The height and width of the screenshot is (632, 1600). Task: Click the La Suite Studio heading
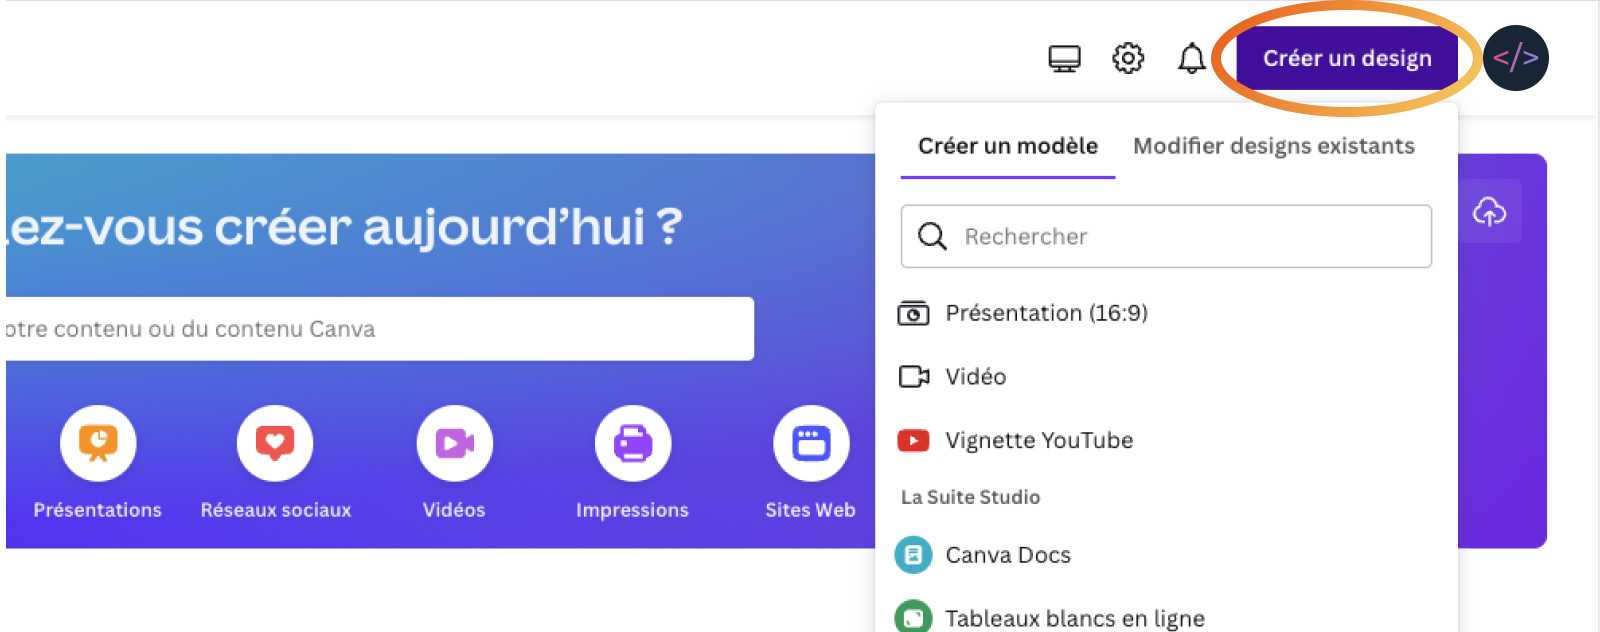pyautogui.click(x=971, y=497)
